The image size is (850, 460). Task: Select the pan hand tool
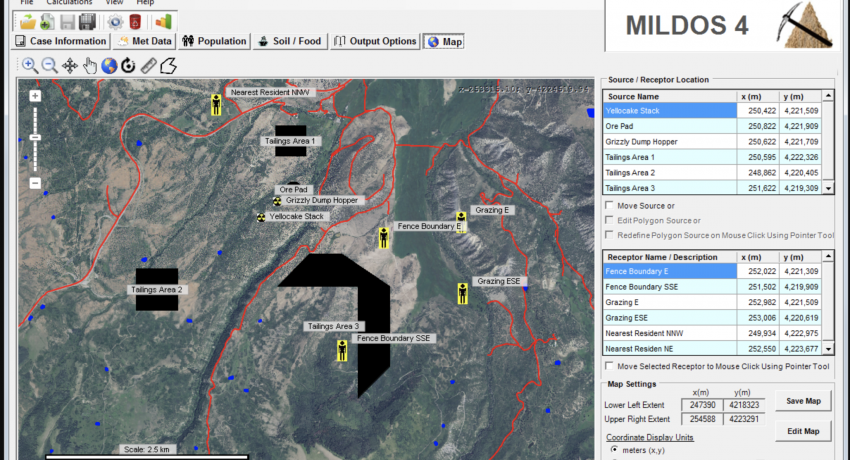[x=90, y=65]
